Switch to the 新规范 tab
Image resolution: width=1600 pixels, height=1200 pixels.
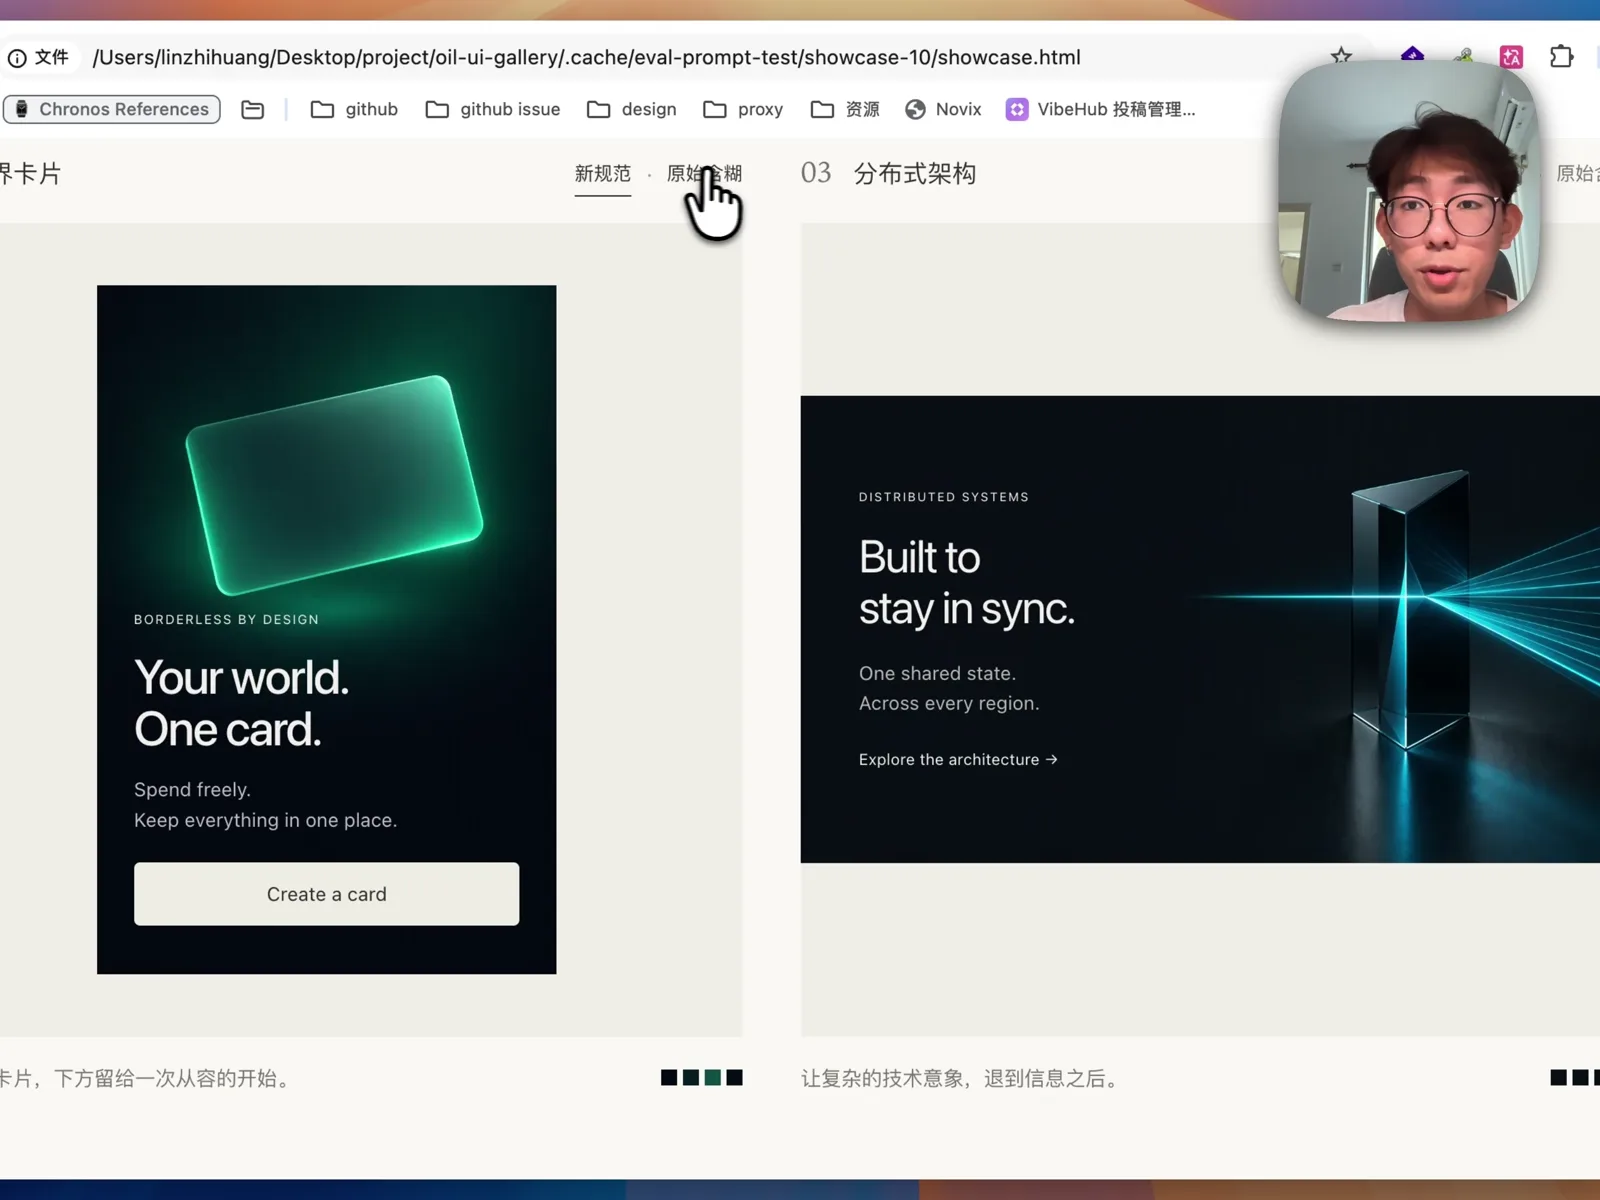click(x=603, y=174)
